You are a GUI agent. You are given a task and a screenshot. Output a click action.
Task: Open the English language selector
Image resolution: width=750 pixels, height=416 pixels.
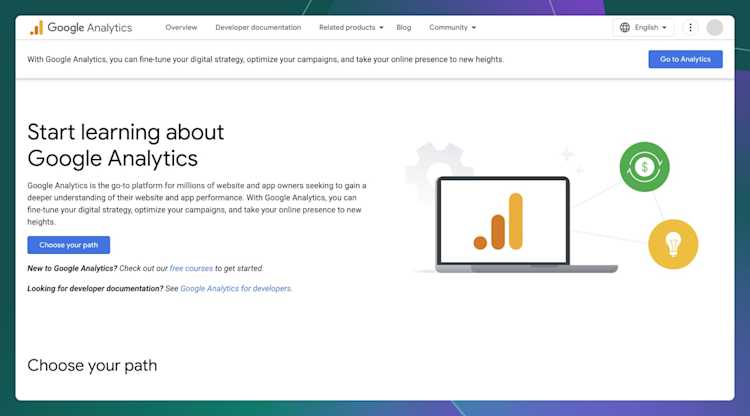click(643, 27)
